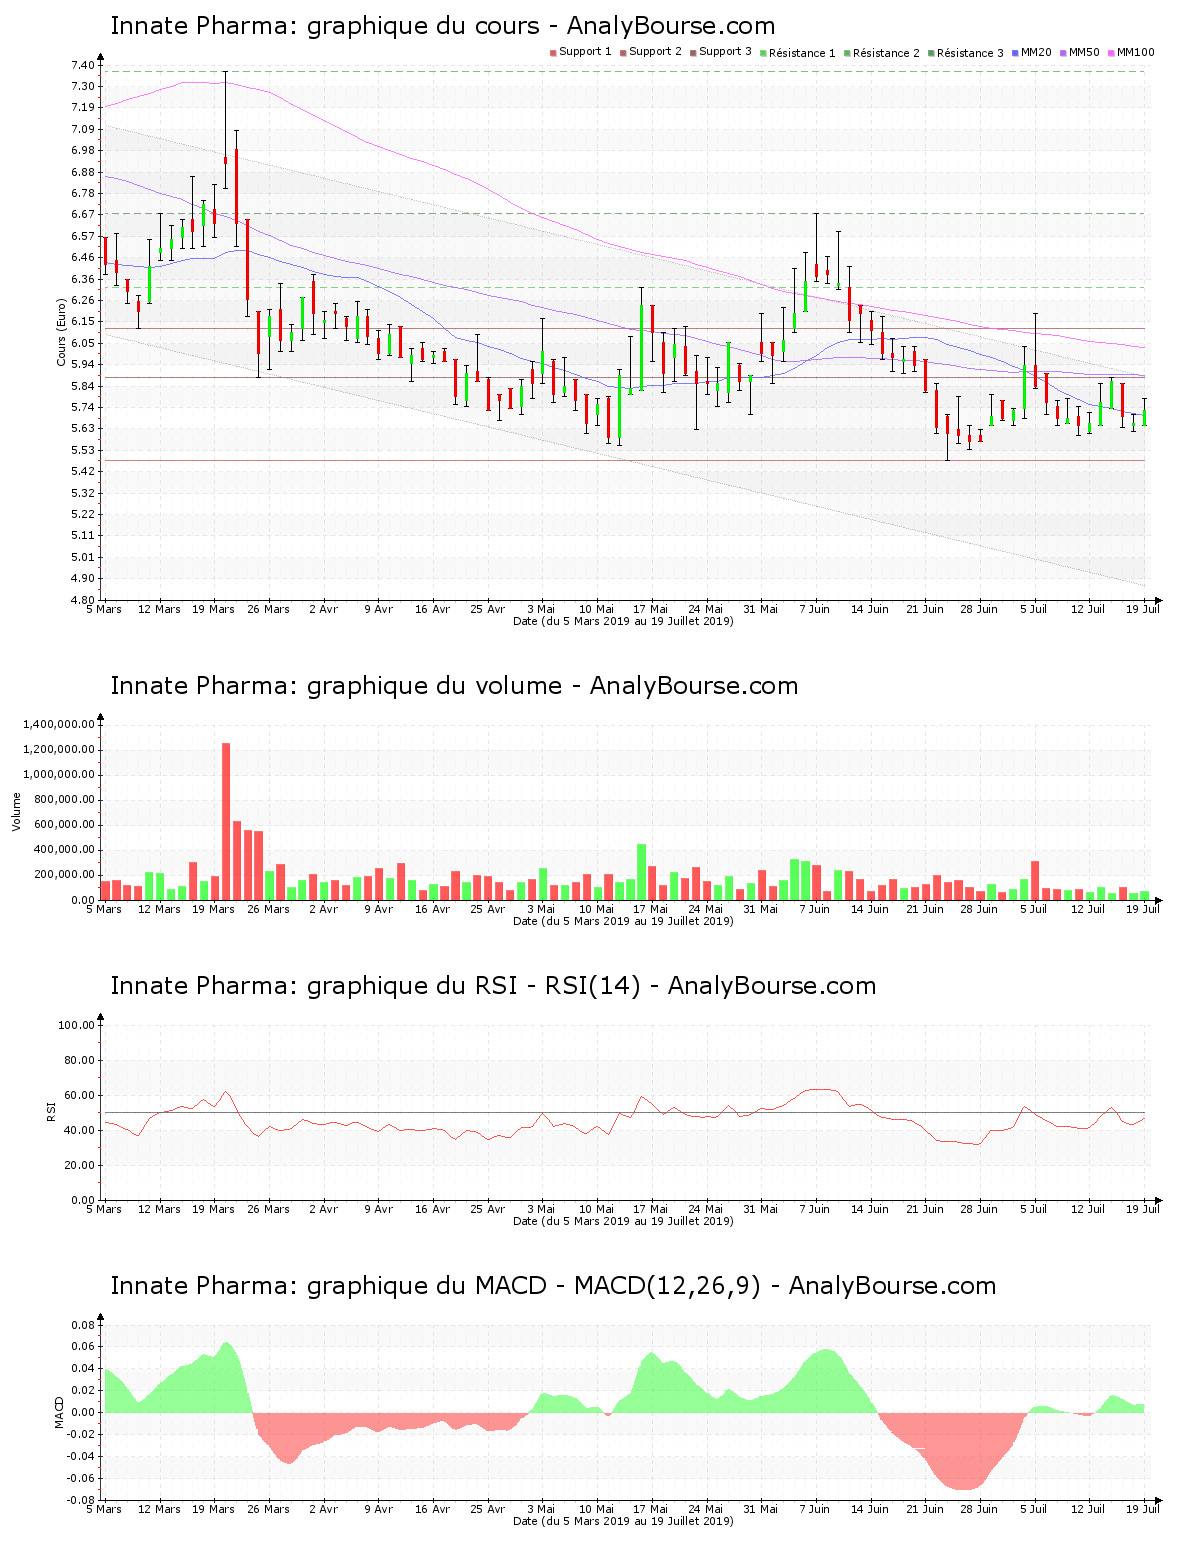Click the 0.08 value on the MACD axis
Screen dimensions: 1200x1550
(83, 1325)
